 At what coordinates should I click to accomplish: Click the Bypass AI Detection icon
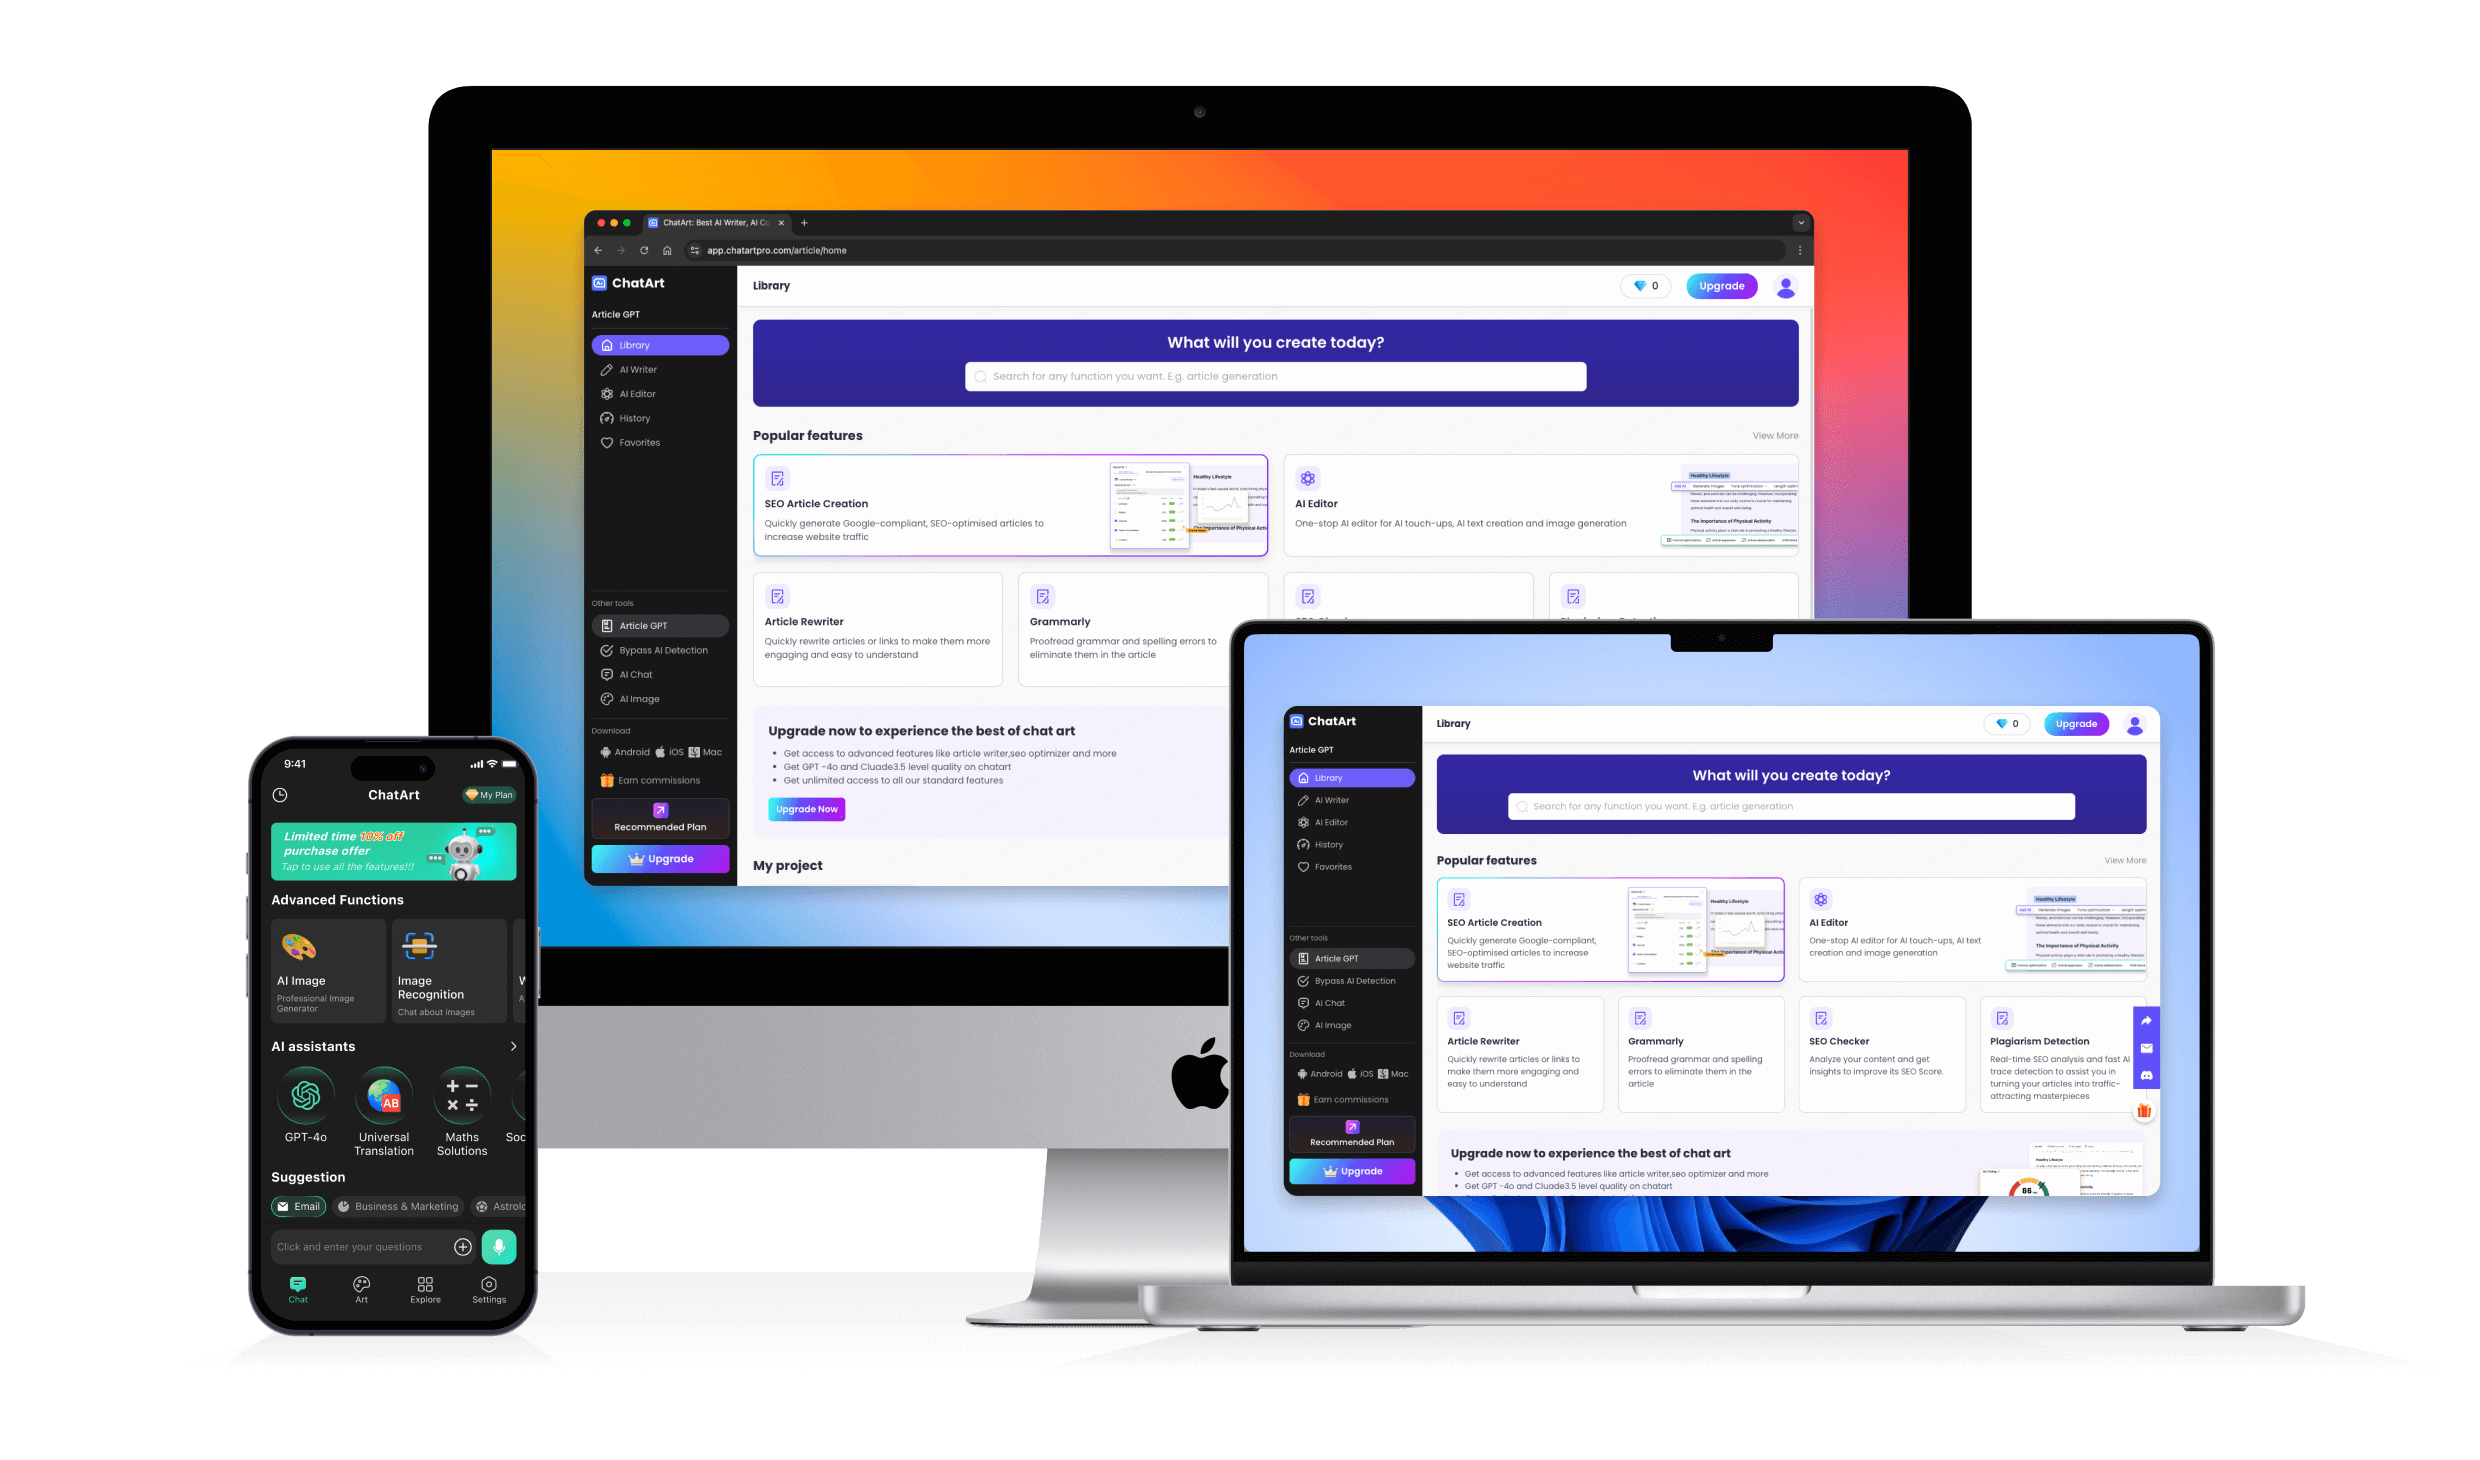pos(607,650)
